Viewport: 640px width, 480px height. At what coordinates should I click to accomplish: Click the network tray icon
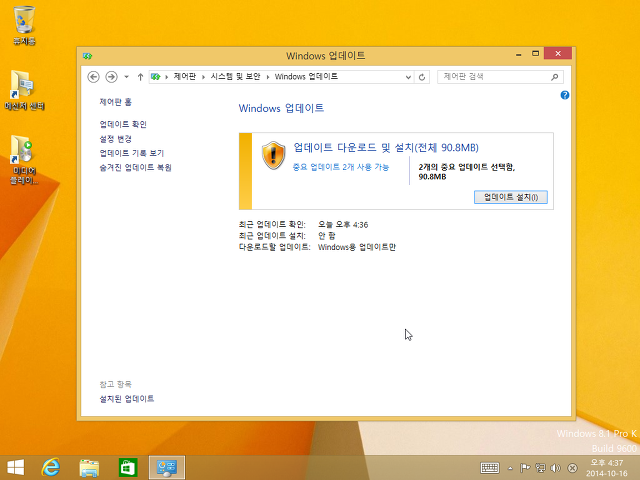click(x=541, y=468)
